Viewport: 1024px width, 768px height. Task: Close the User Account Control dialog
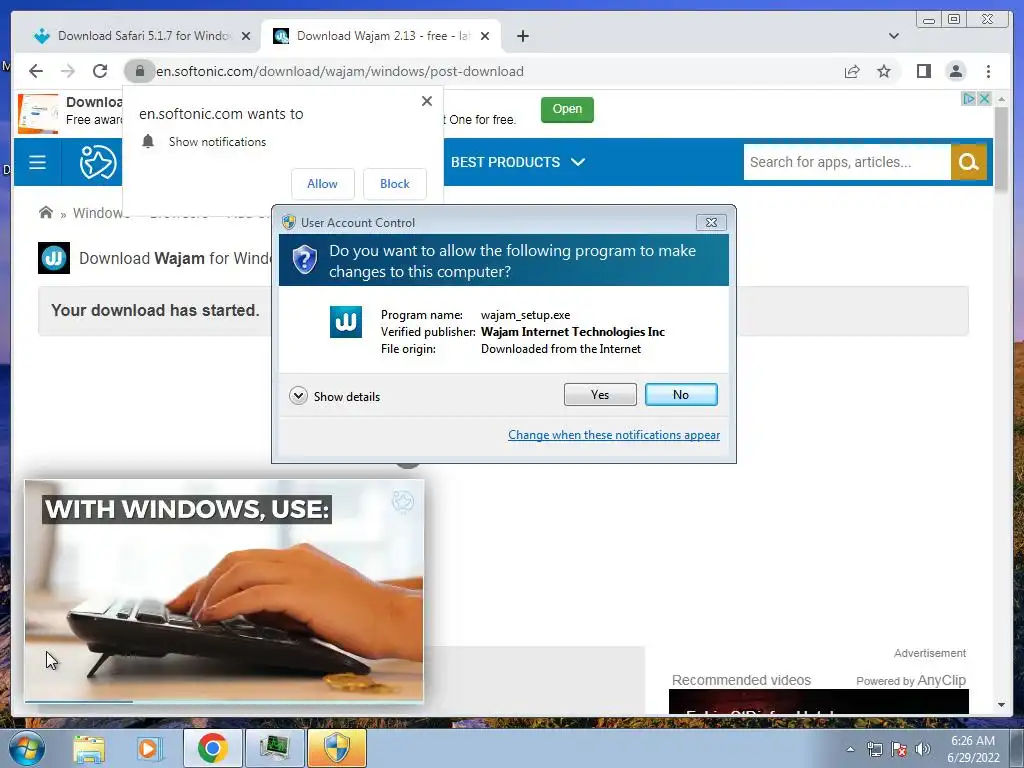pyautogui.click(x=711, y=223)
